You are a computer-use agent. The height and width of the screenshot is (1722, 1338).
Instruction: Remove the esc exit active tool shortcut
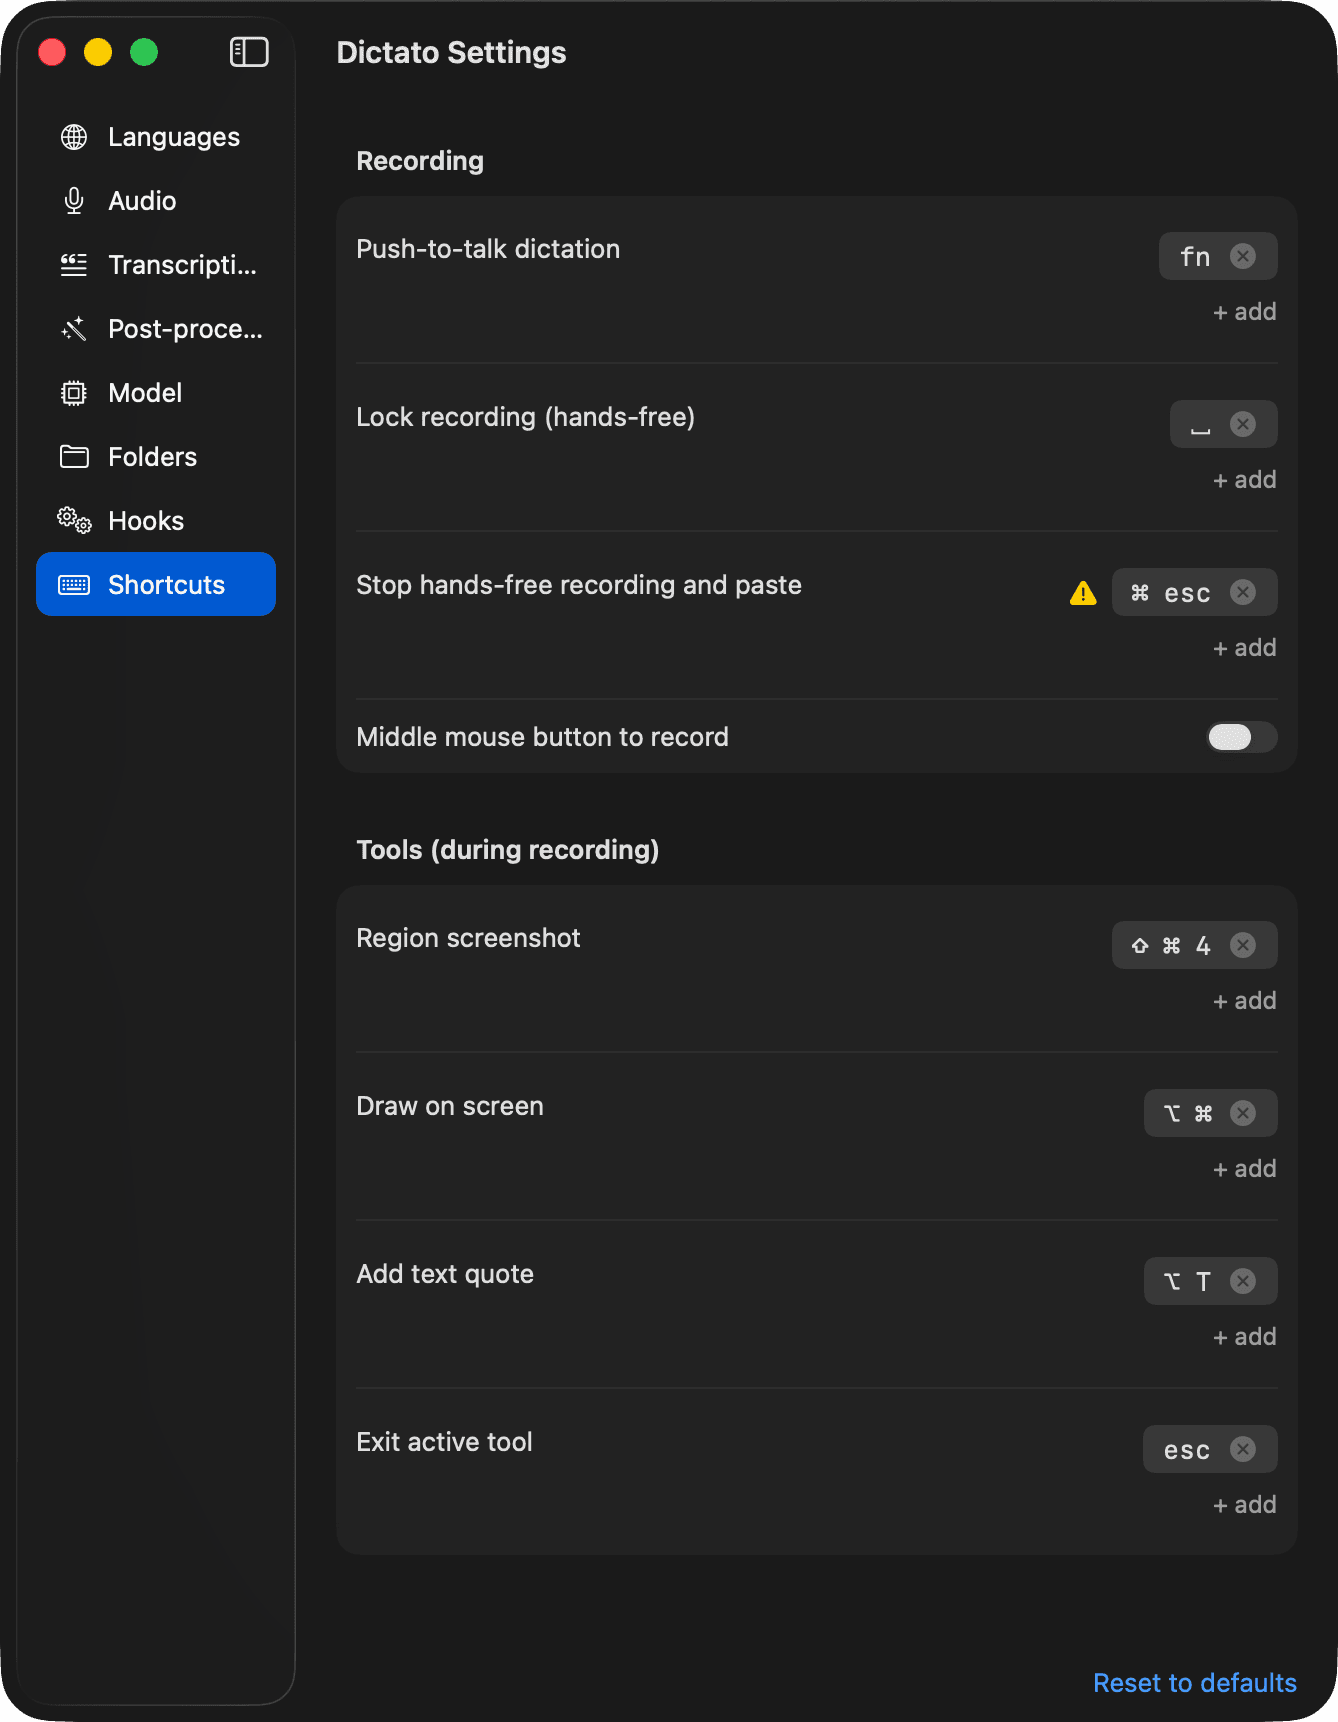(1243, 1449)
